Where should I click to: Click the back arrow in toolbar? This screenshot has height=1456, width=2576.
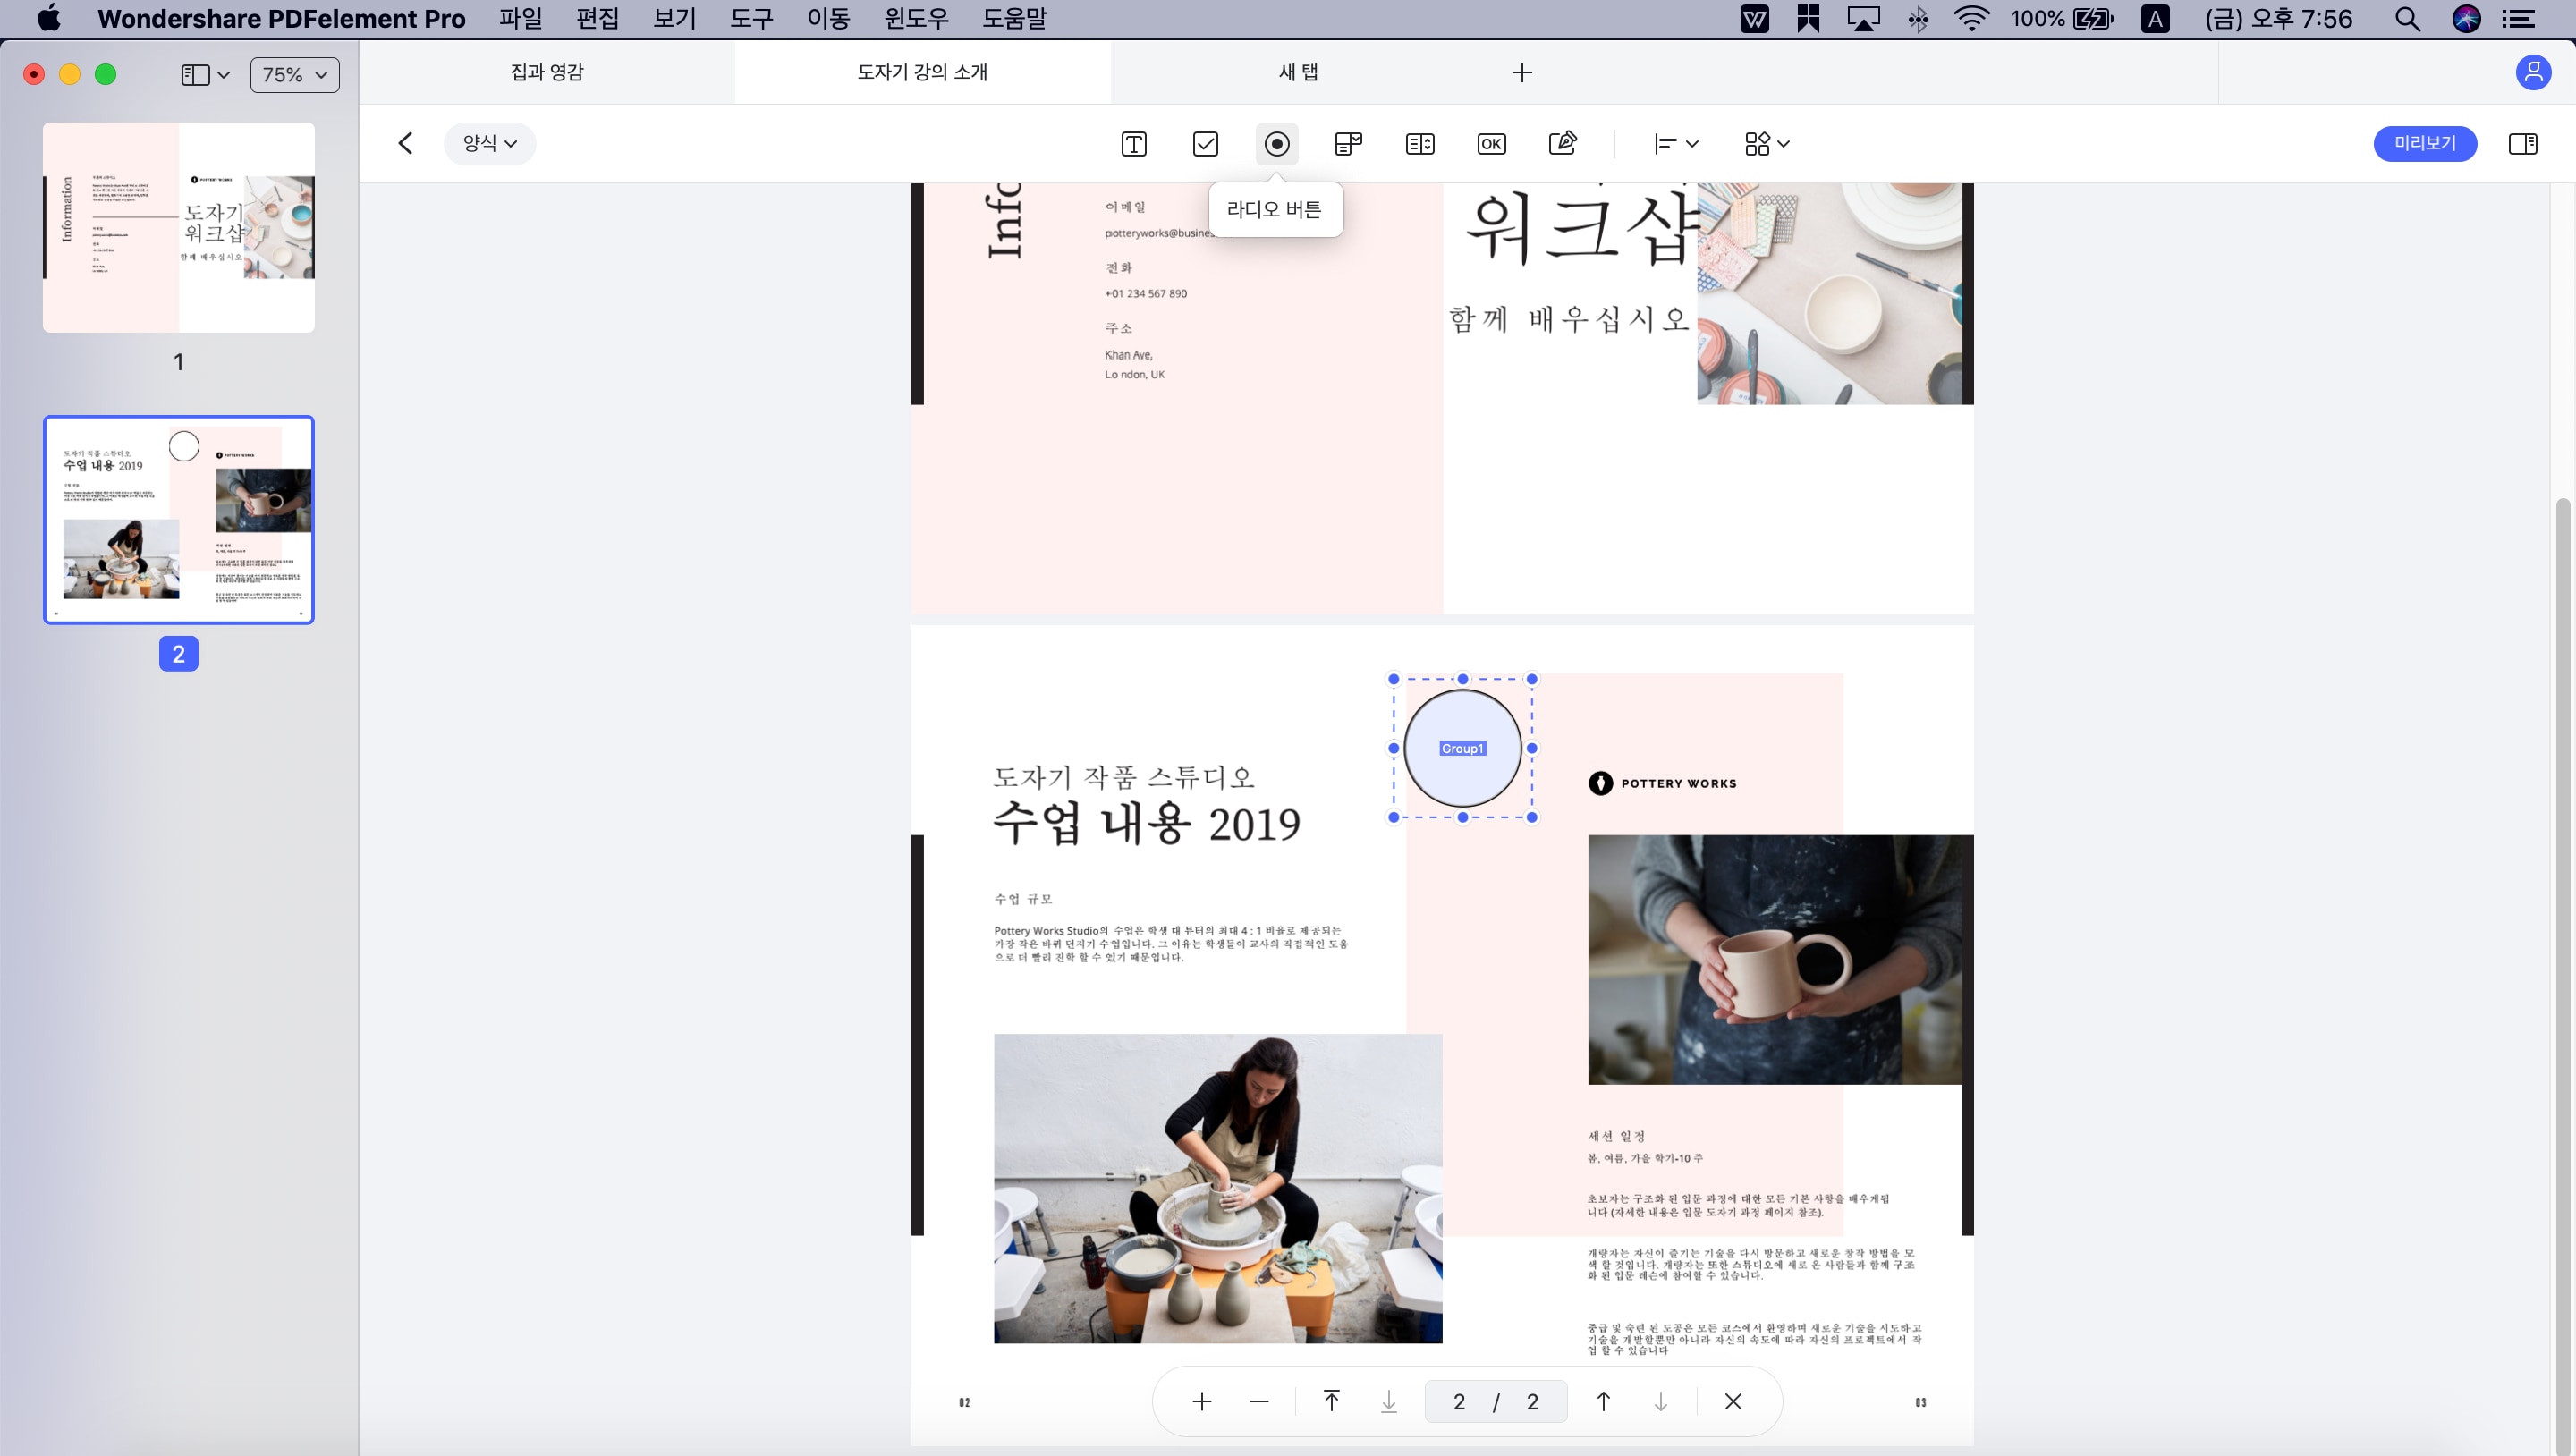pyautogui.click(x=405, y=143)
